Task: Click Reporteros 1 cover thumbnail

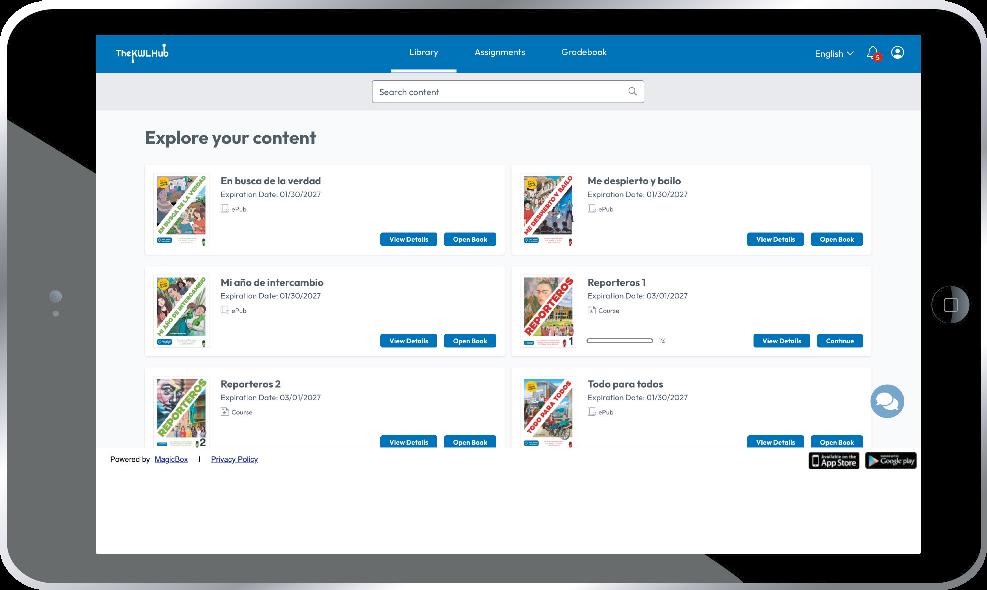Action: coord(548,312)
